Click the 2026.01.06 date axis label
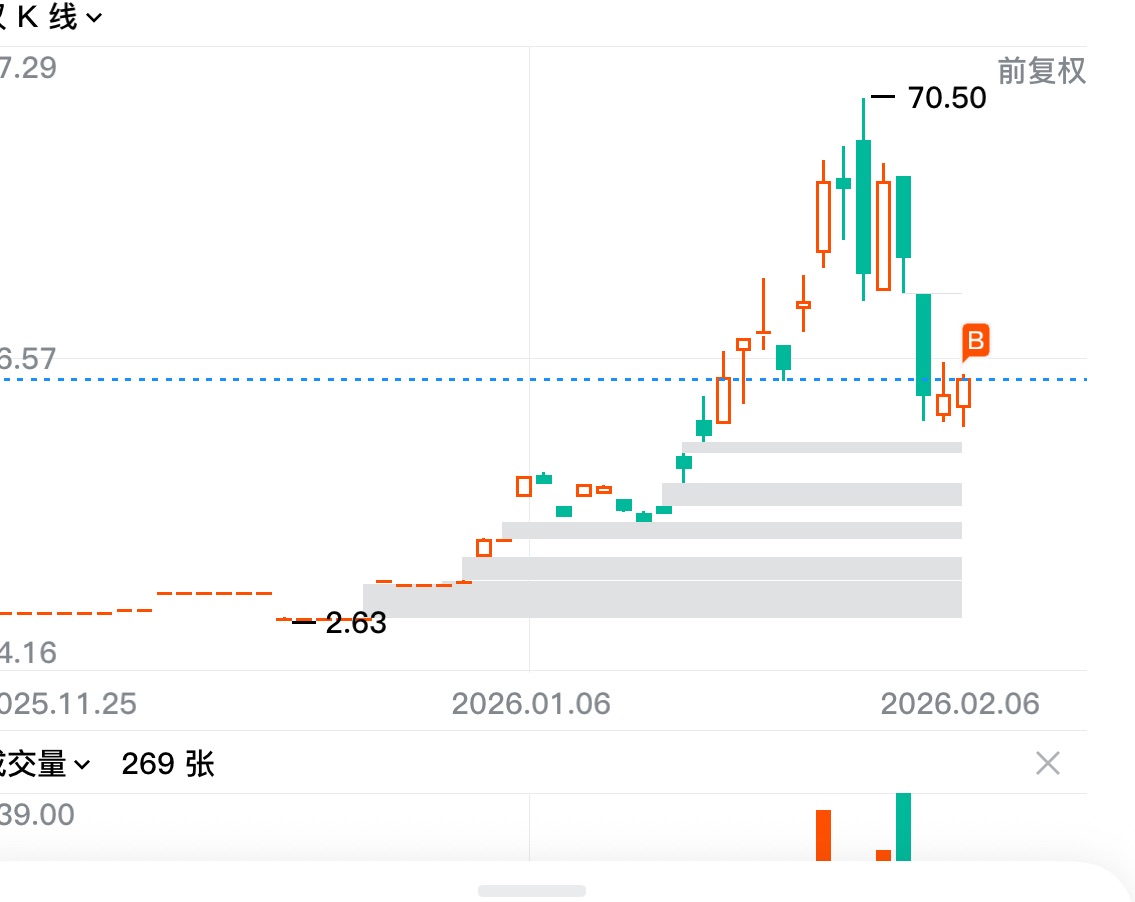 point(530,704)
